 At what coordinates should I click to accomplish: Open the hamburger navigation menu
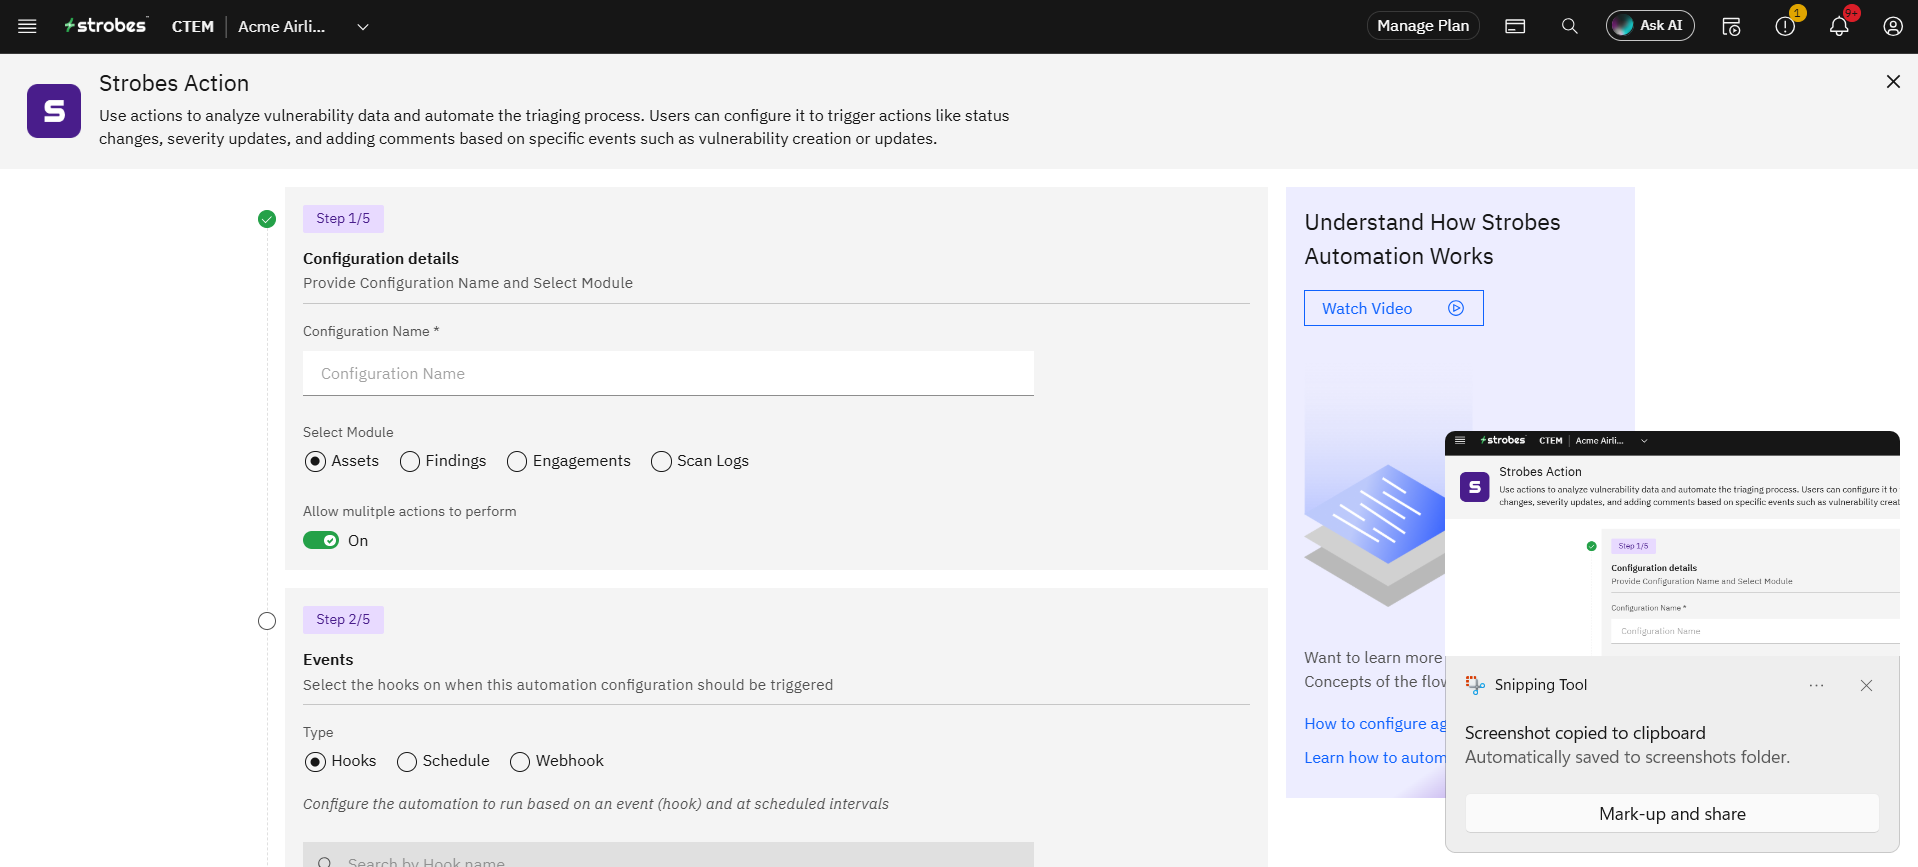27,27
